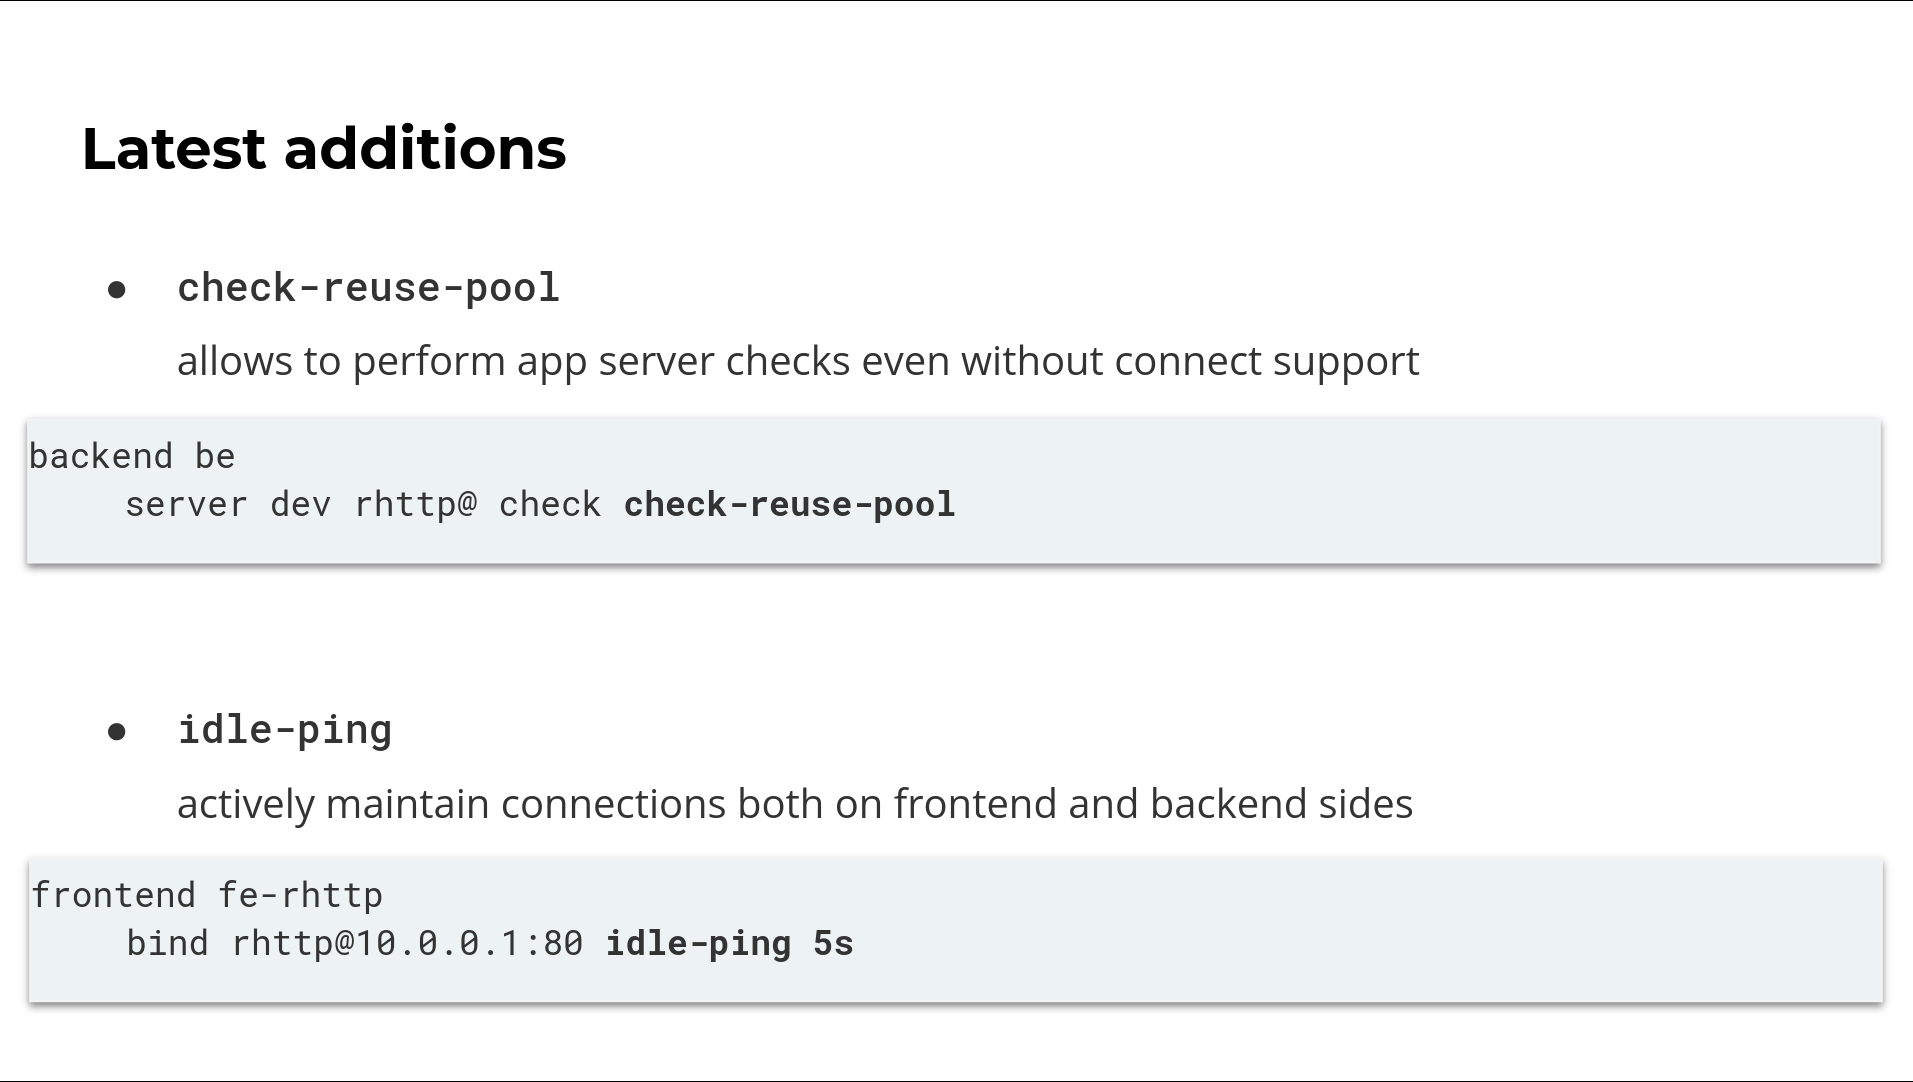This screenshot has width=1913, height=1082.
Task: Click 'rhttp@' in the server line
Action: [x=416, y=504]
